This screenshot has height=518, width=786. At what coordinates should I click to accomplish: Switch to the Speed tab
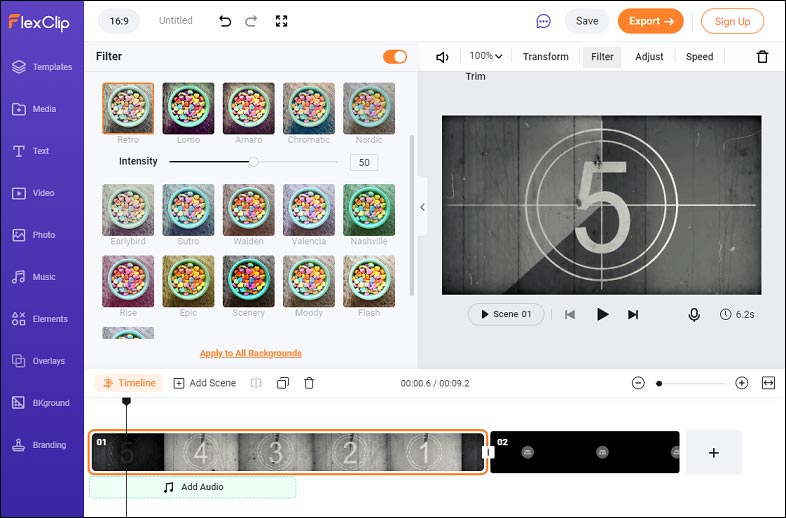click(x=699, y=57)
